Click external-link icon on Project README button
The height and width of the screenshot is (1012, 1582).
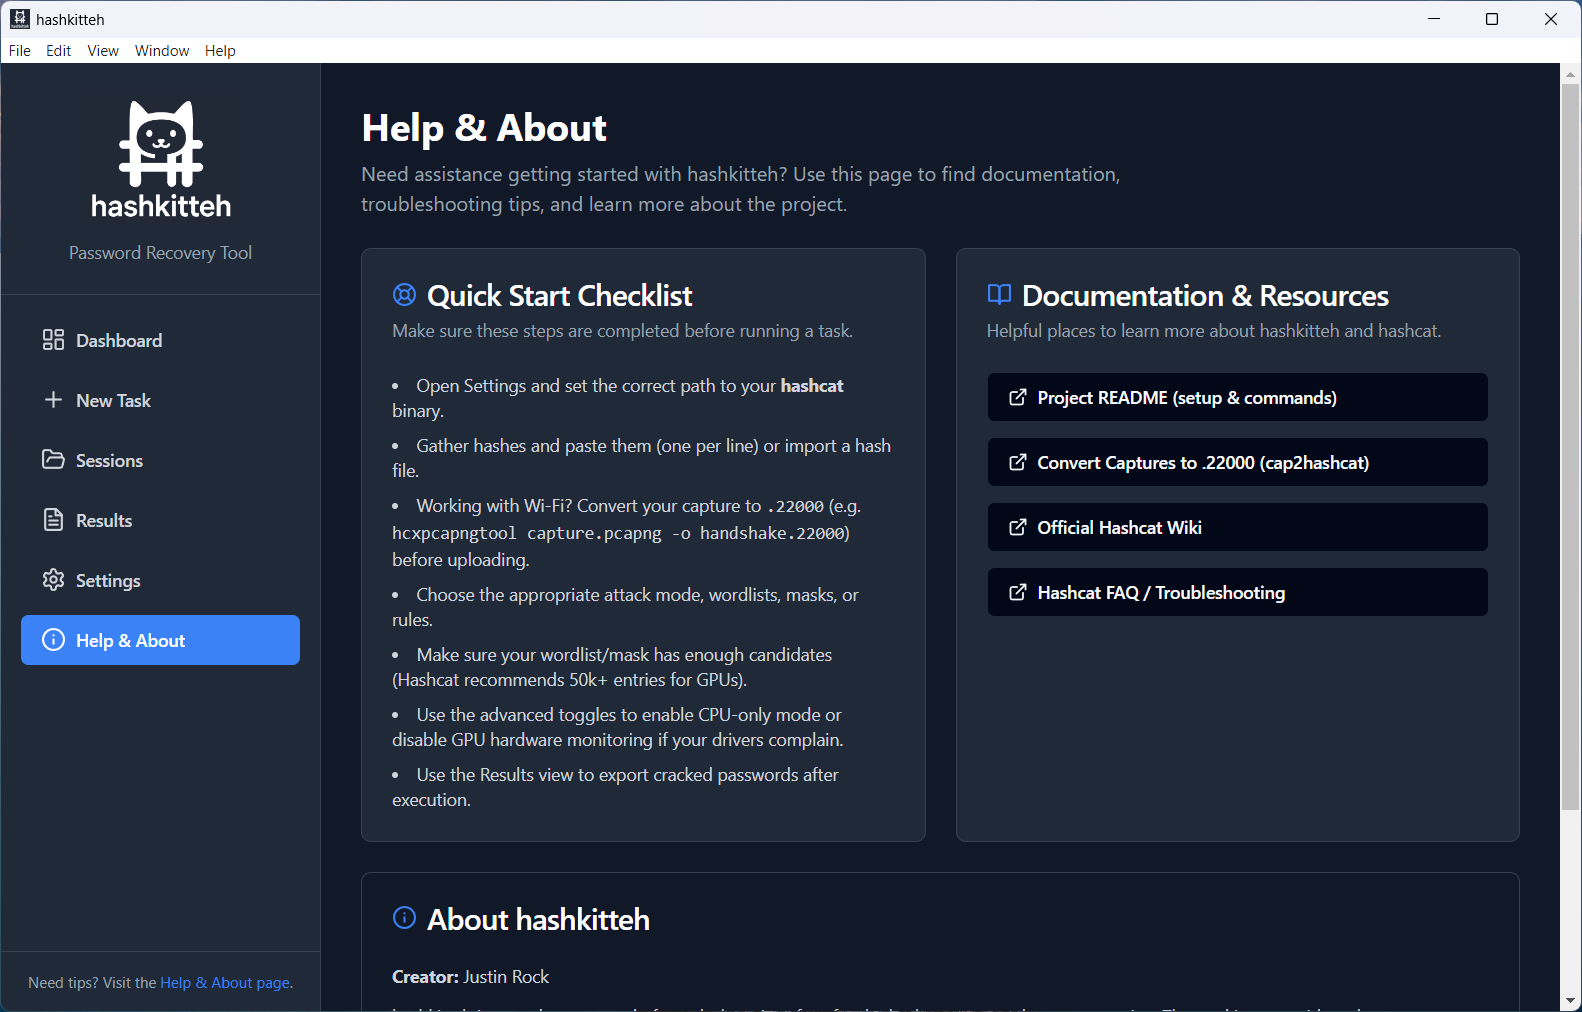tap(1017, 398)
